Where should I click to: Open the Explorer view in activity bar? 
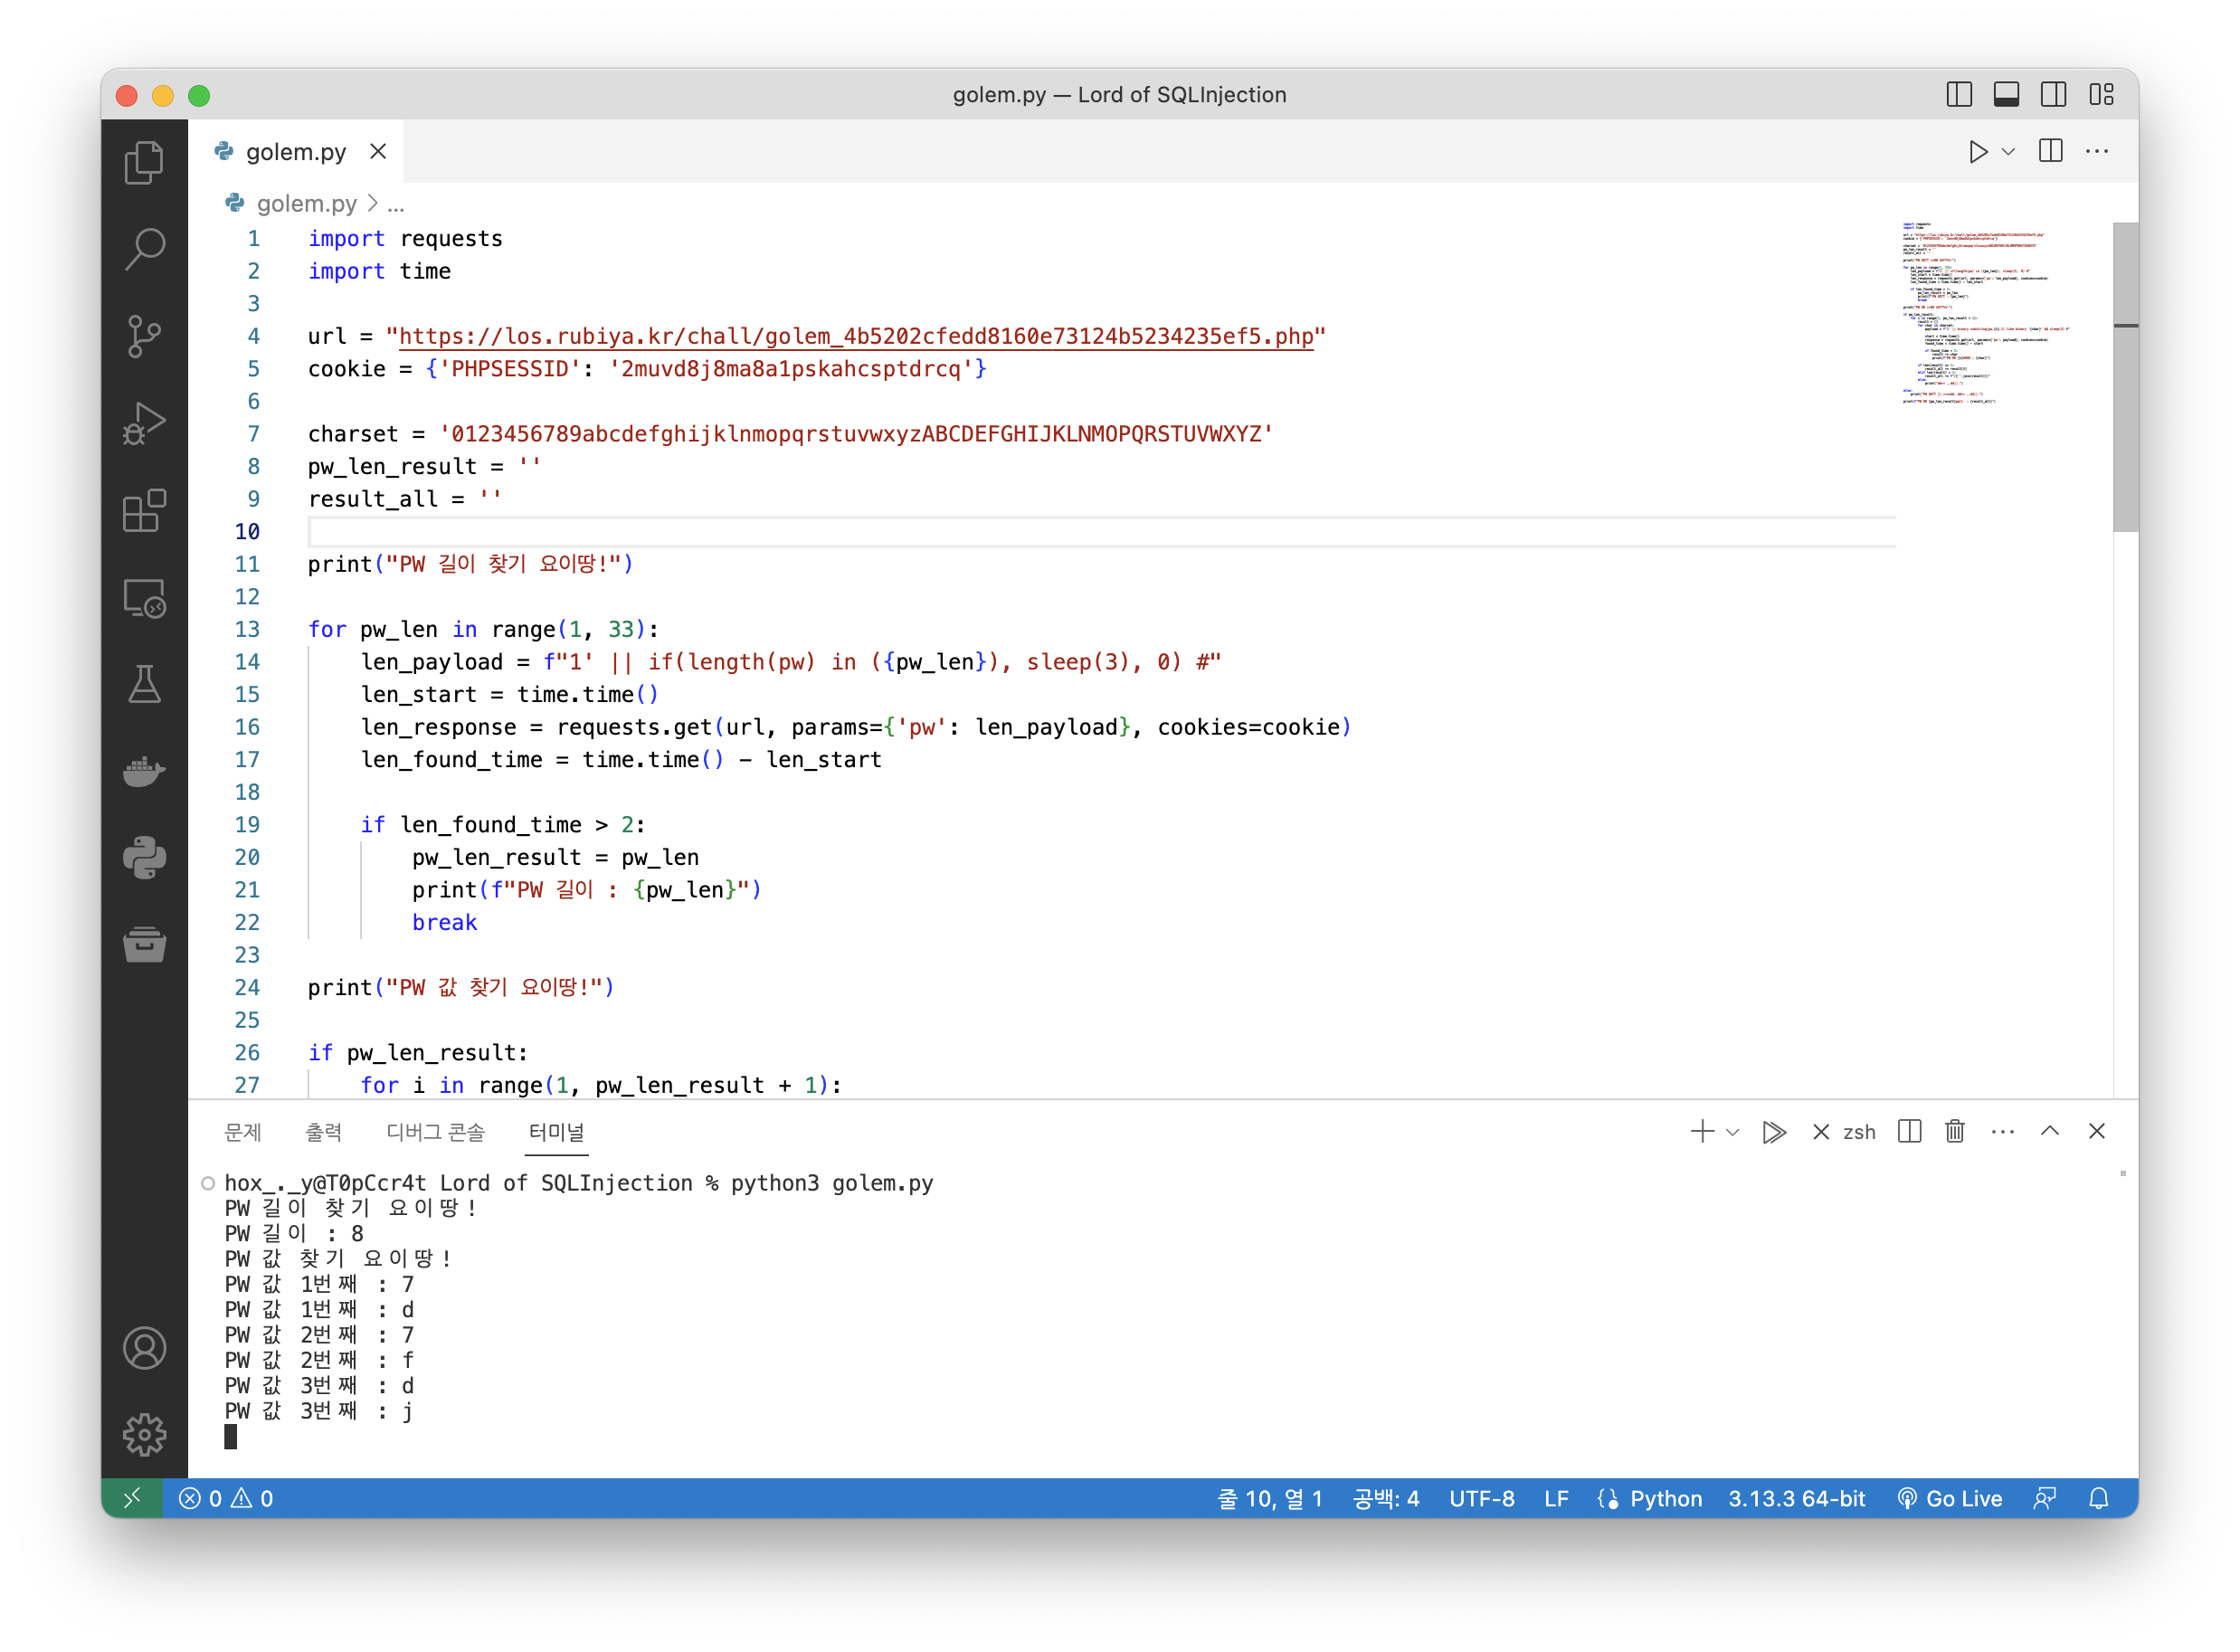(x=144, y=163)
